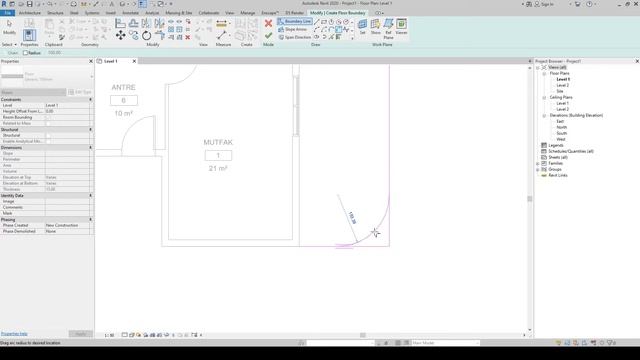
Task: Enable the Radius checkbox in options bar
Action: click(25, 53)
